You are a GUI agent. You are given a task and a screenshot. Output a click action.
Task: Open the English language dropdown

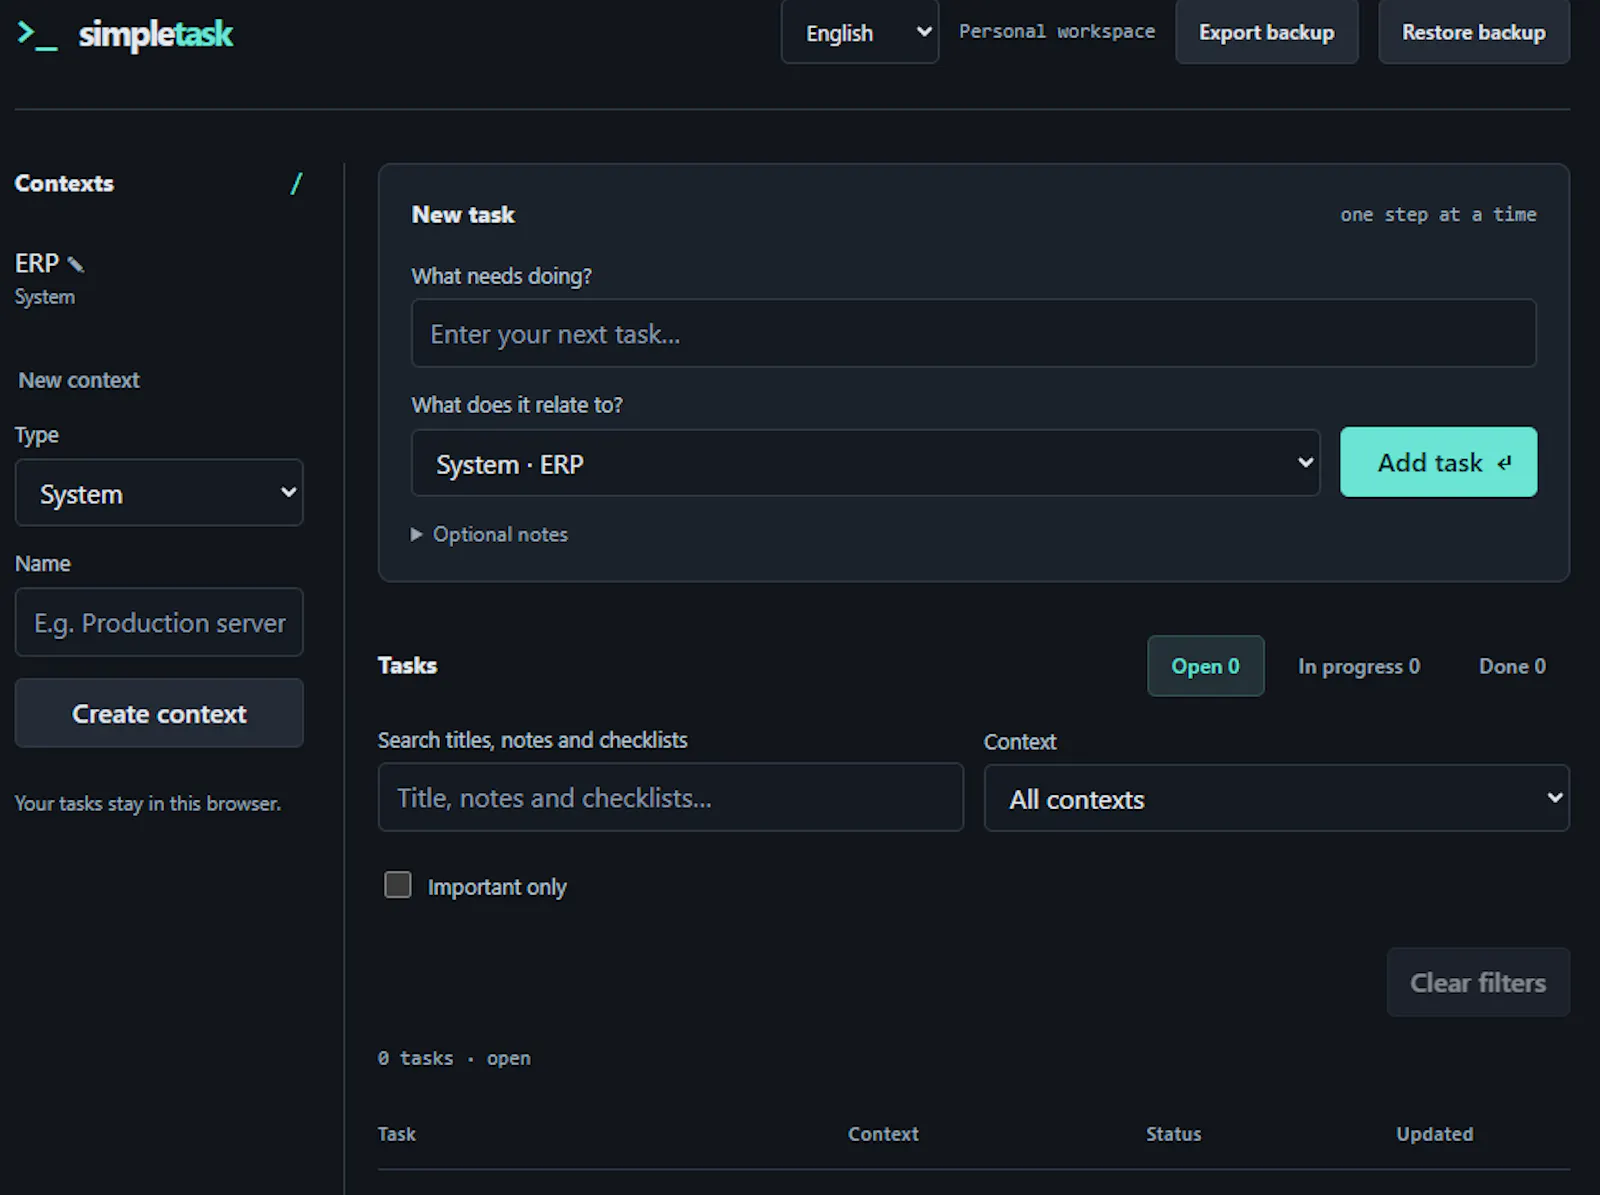[x=859, y=33]
